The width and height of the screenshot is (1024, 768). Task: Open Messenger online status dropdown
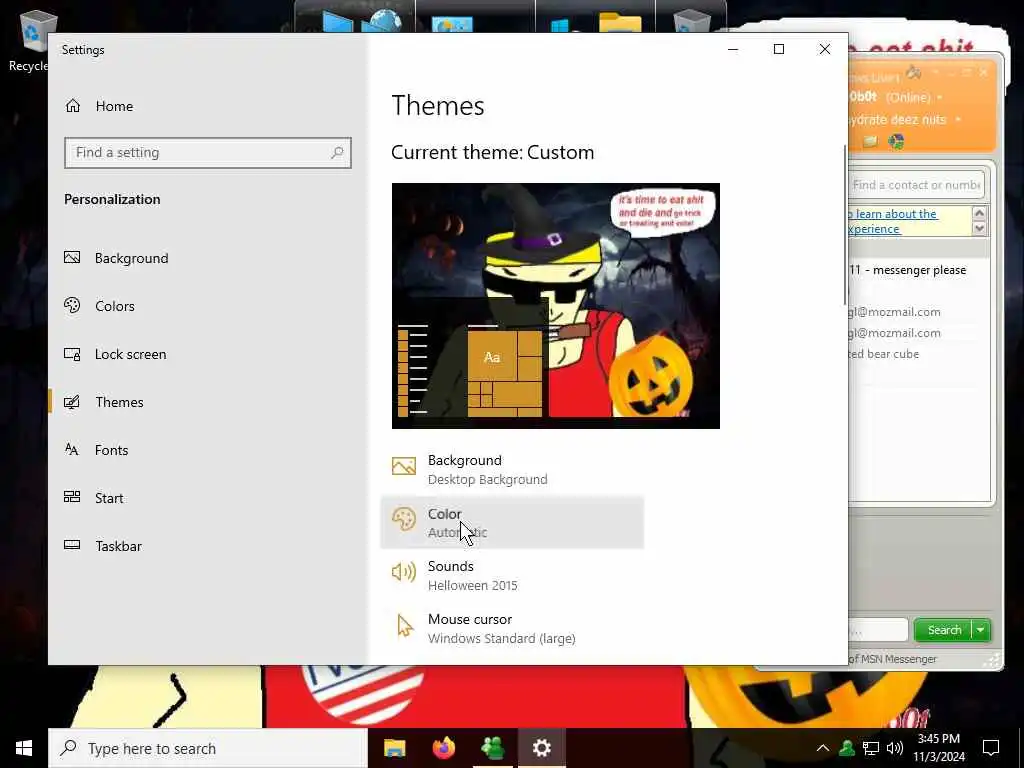point(940,97)
